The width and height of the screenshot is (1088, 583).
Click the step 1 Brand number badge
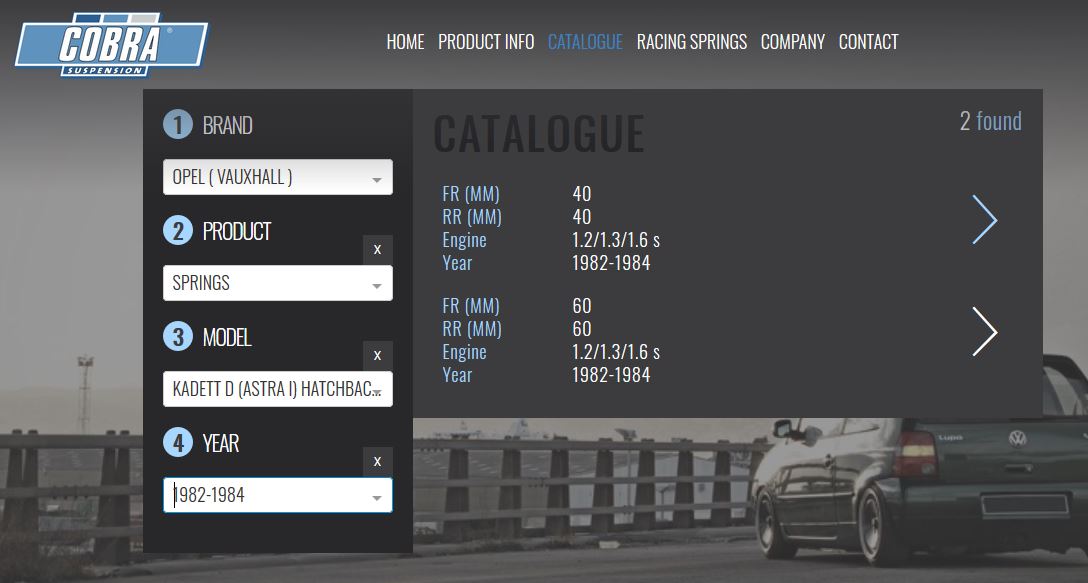click(178, 125)
